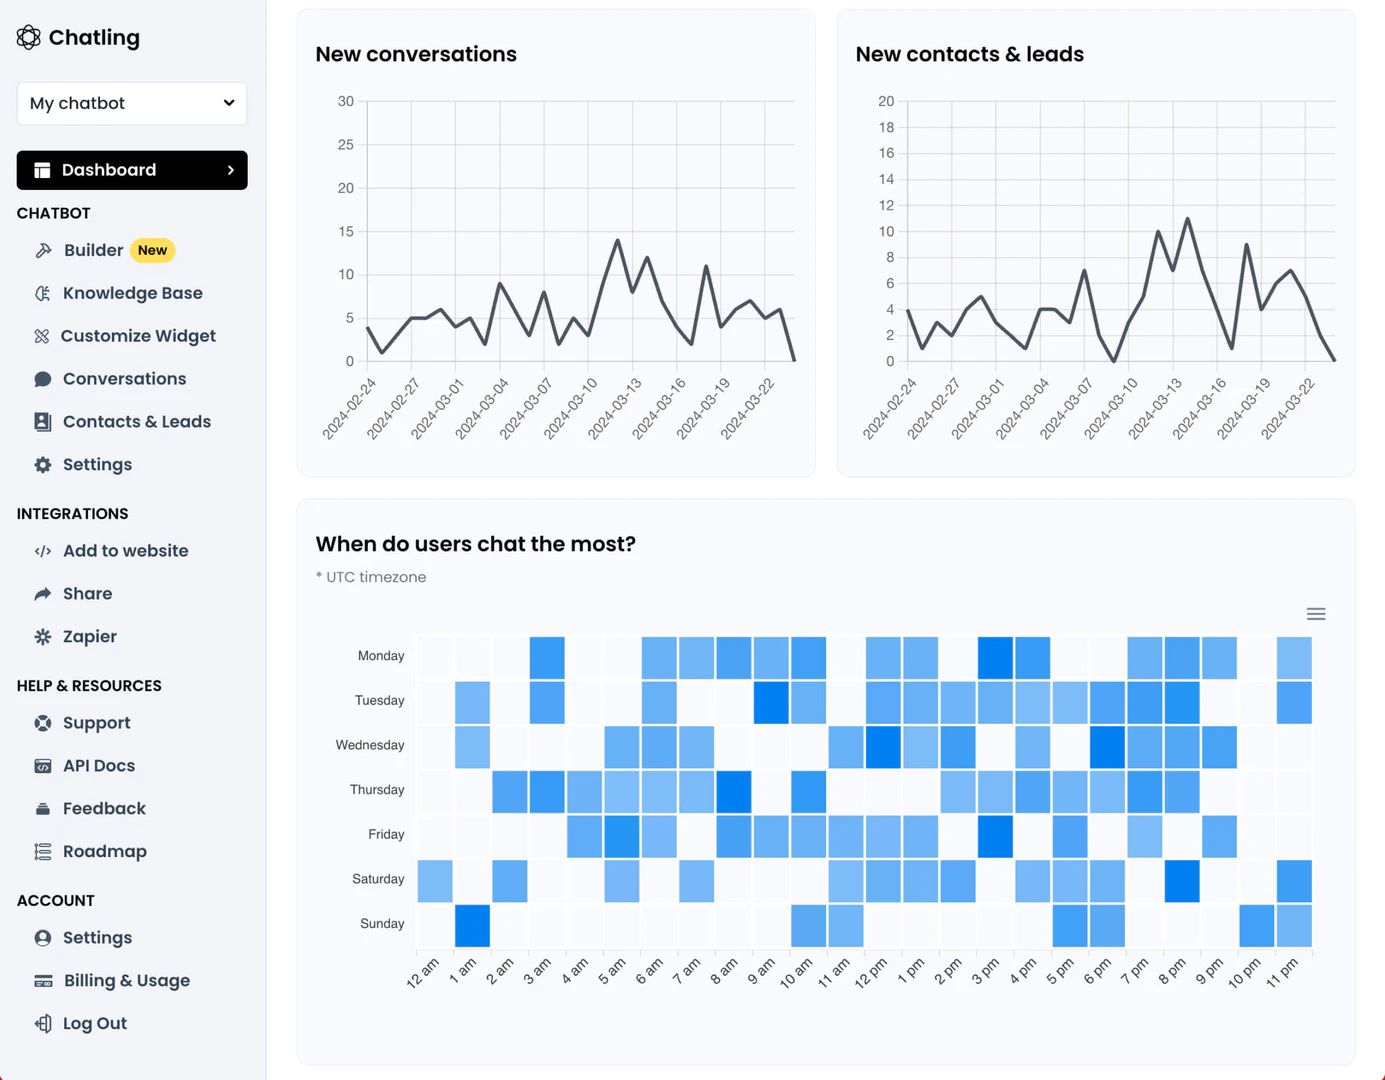
Task: Click the Add to website link
Action: 125,550
